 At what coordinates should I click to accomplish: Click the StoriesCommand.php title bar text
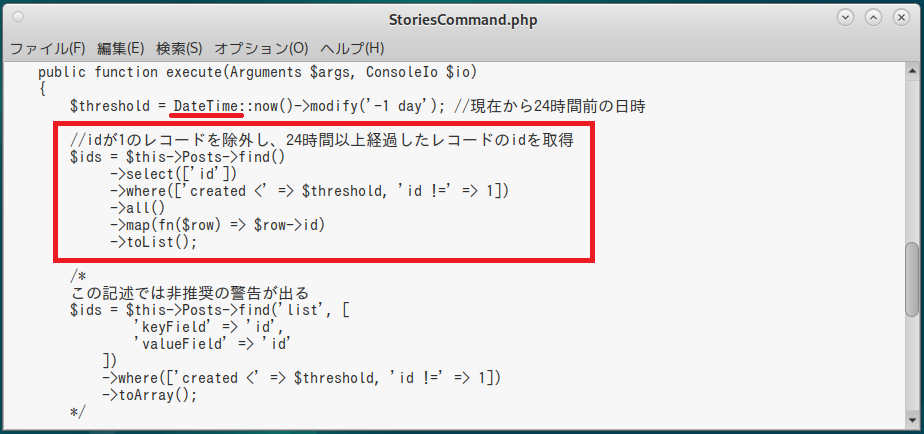click(461, 19)
